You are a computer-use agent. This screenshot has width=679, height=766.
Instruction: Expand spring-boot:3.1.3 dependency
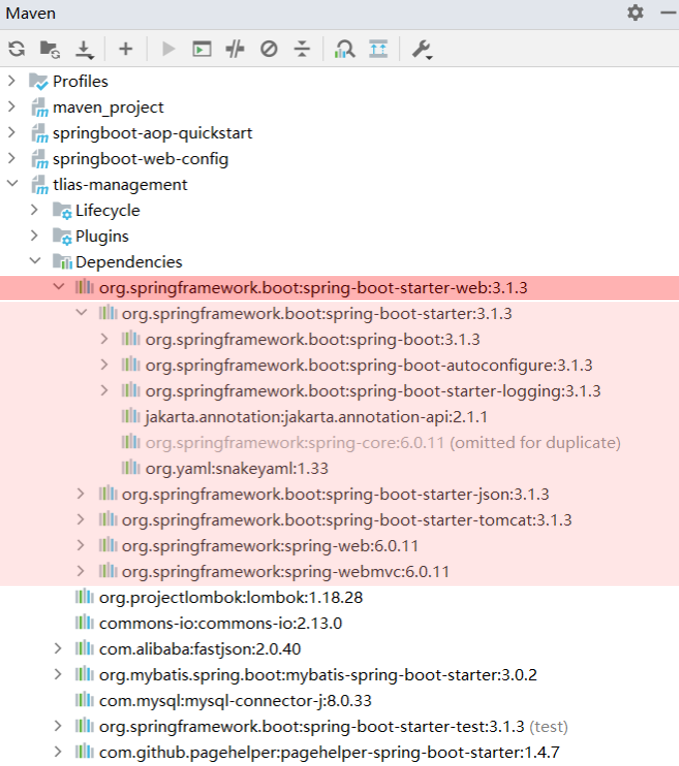pyautogui.click(x=104, y=339)
